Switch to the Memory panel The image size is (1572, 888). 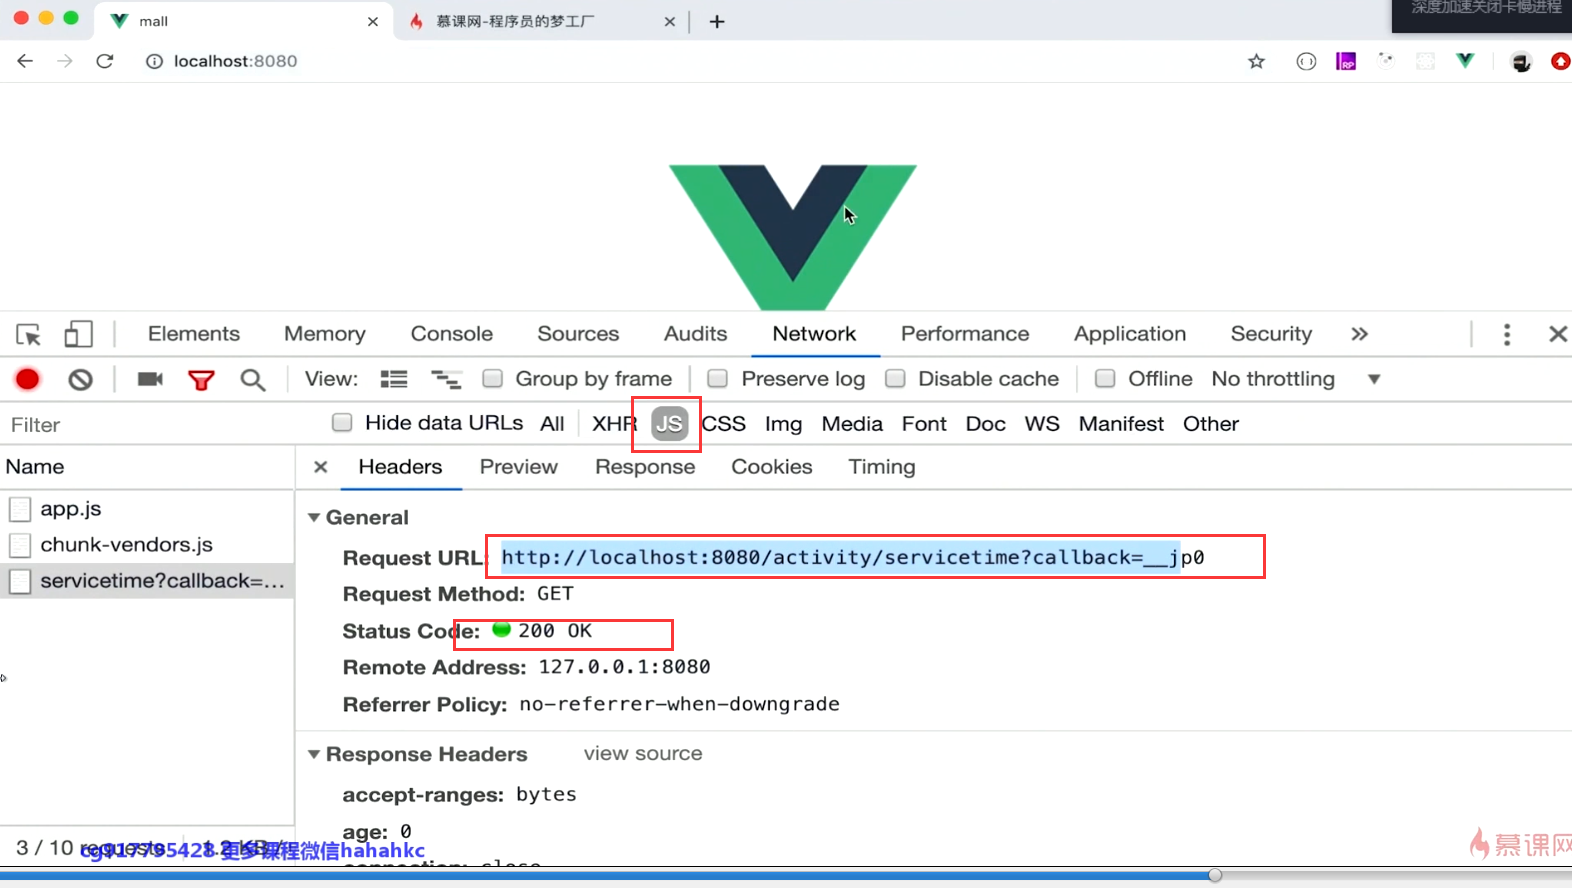coord(325,334)
